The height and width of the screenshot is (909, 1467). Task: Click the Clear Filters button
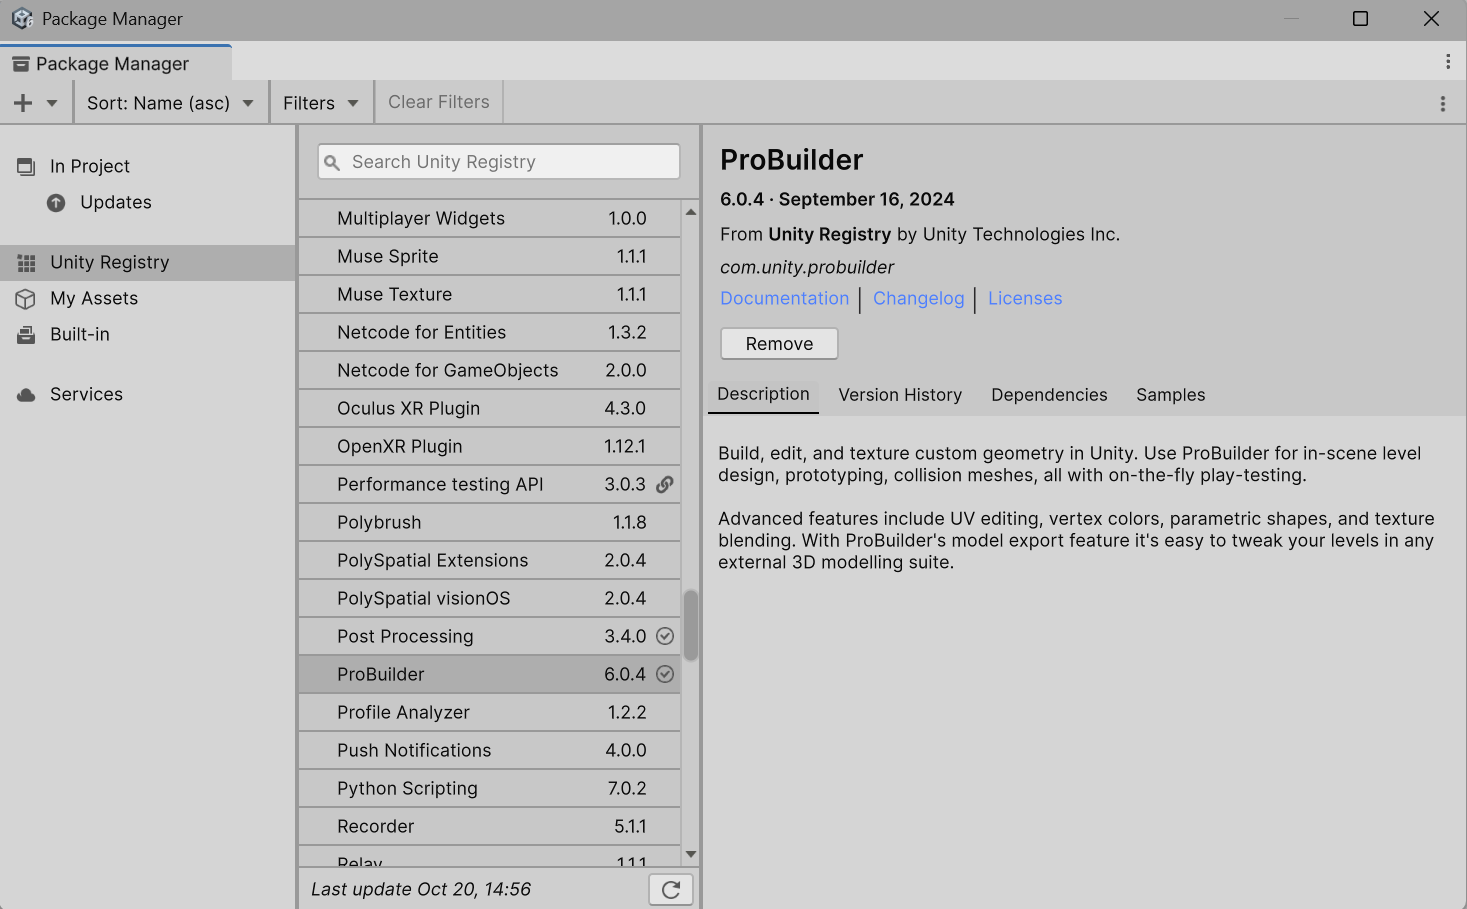point(439,102)
